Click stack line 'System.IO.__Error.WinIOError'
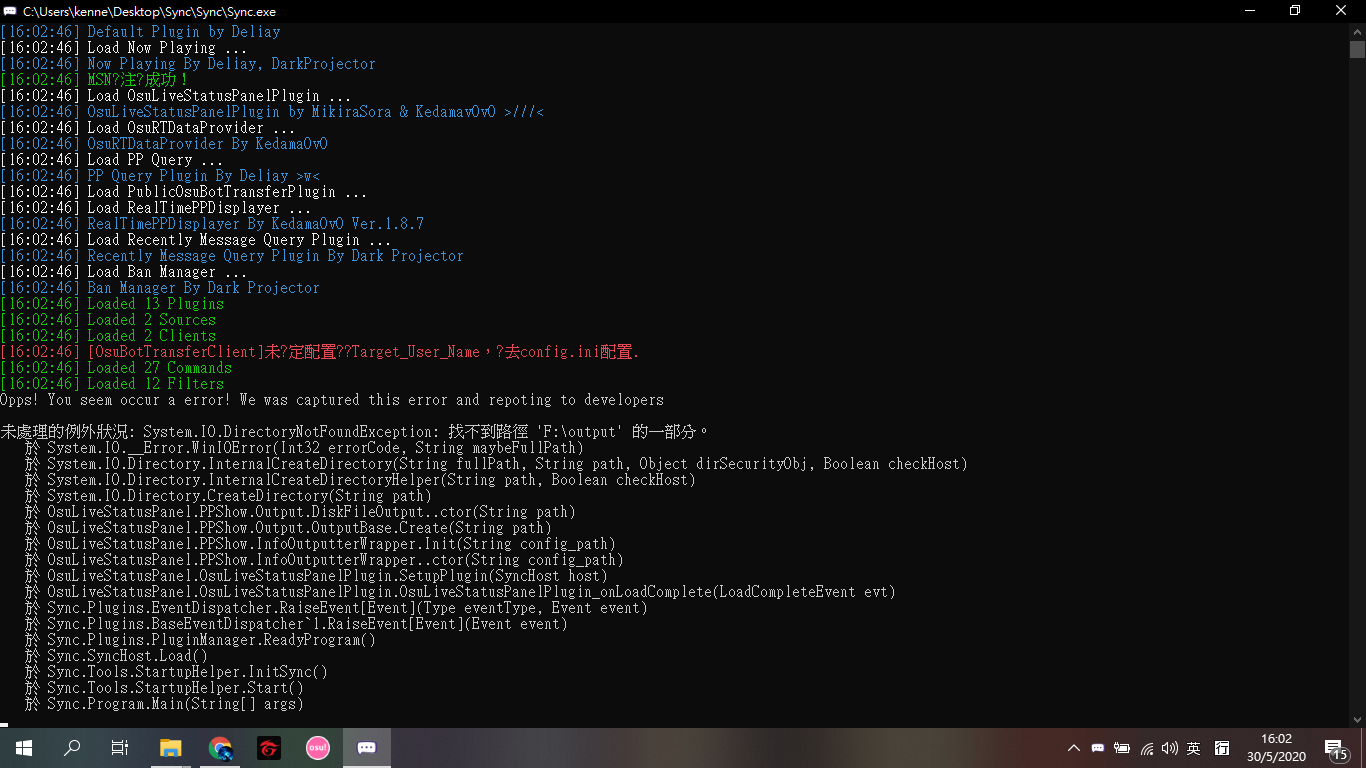This screenshot has width=1366, height=768. pyautogui.click(x=304, y=448)
